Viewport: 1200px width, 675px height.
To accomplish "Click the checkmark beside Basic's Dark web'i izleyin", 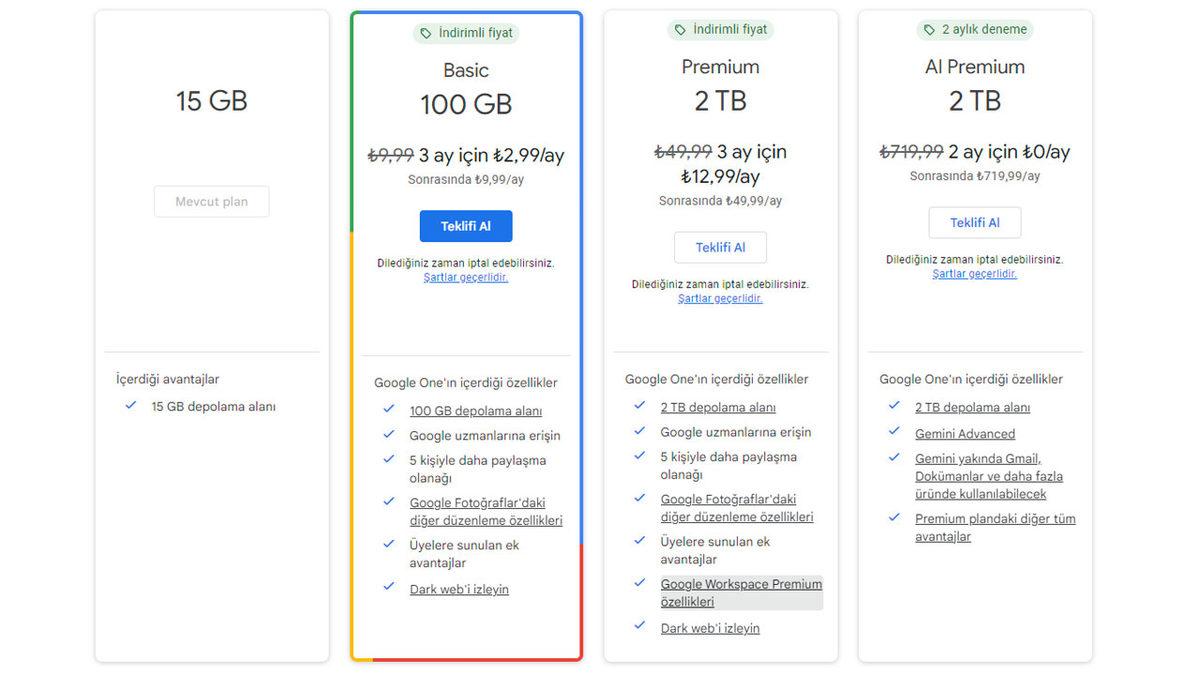I will [x=388, y=587].
